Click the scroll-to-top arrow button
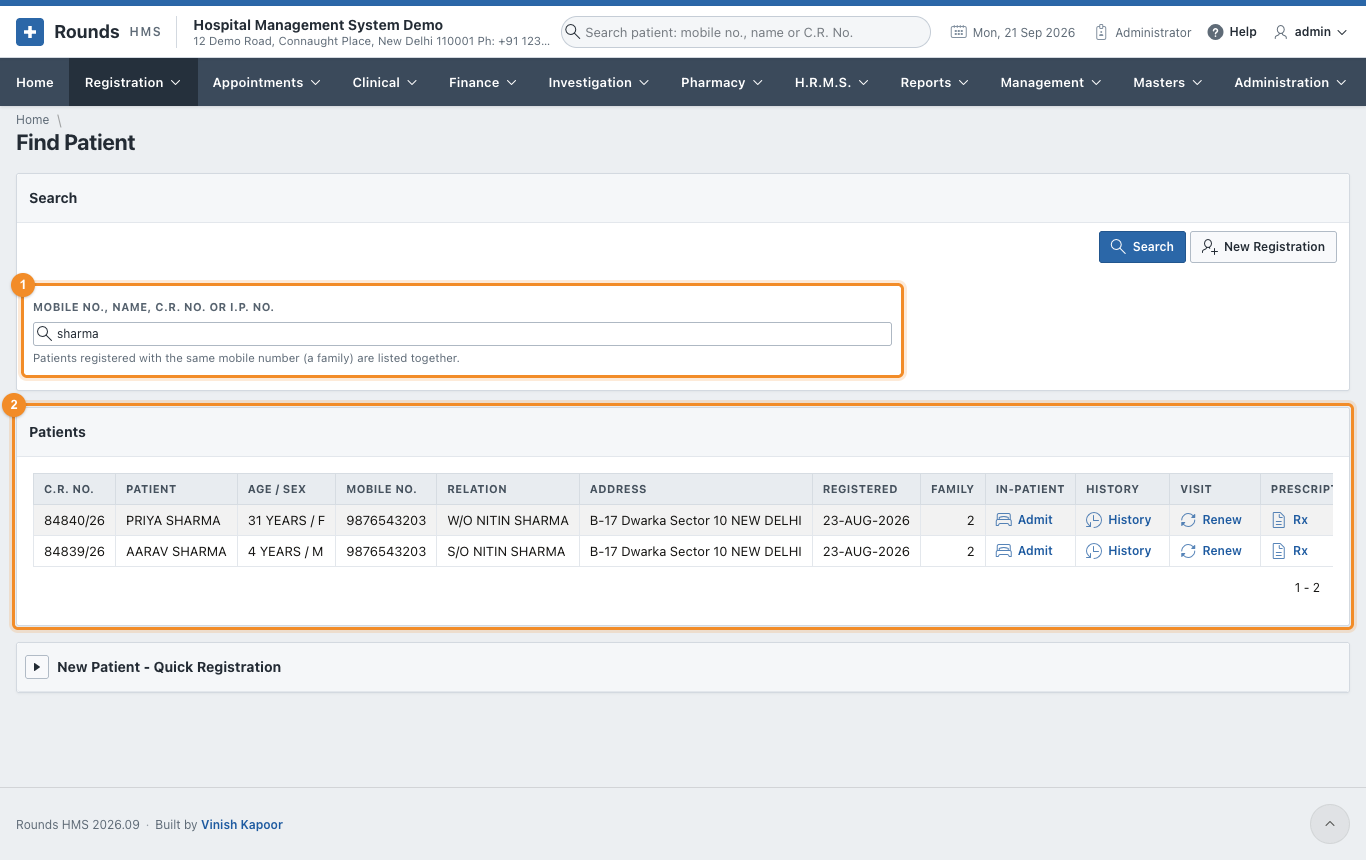1366x860 pixels. click(x=1330, y=824)
